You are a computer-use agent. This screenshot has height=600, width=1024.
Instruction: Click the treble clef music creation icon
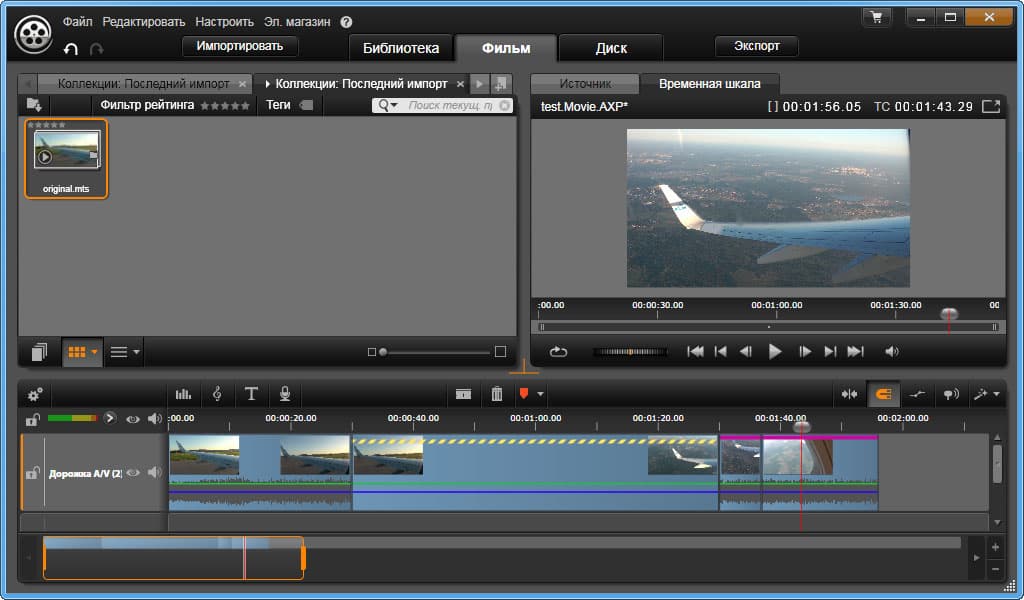tap(217, 394)
